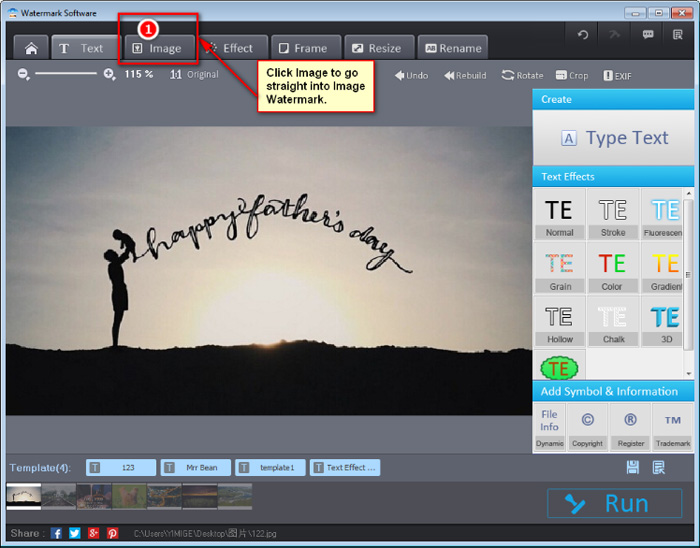Click the undo arrow icon in title toolbar
The width and height of the screenshot is (700, 548).
583,35
